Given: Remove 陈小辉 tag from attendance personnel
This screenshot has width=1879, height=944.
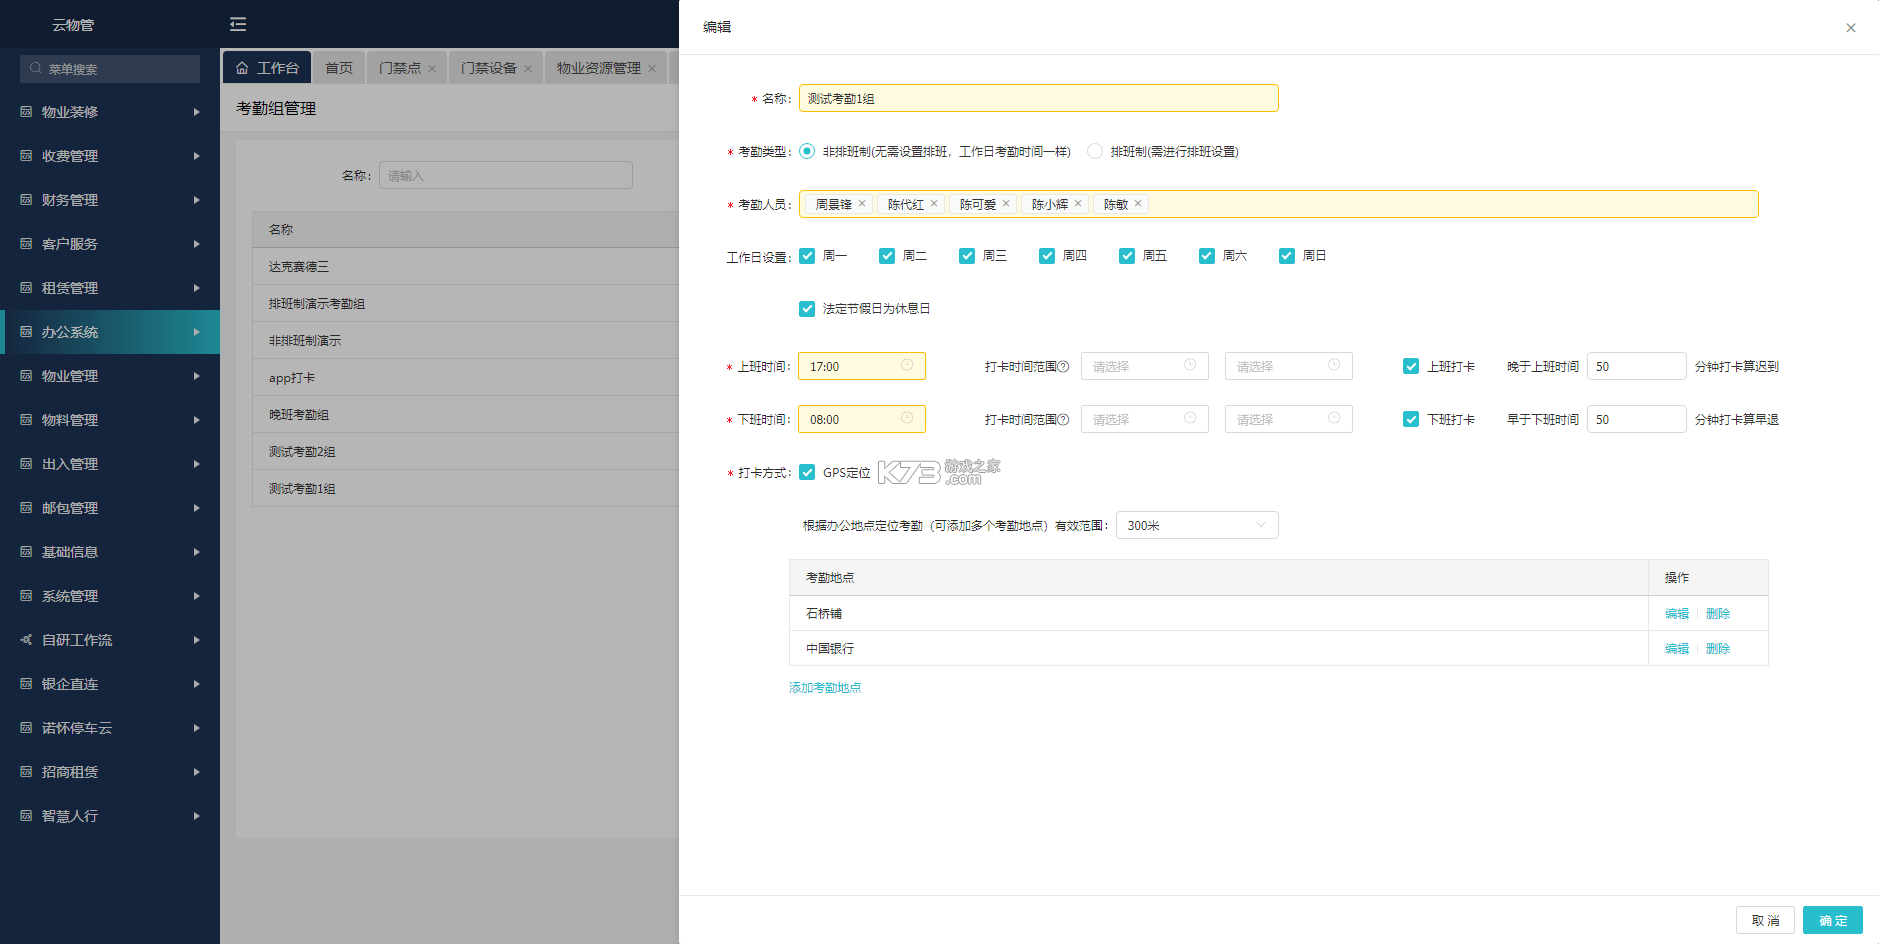Looking at the screenshot, I should [1078, 204].
